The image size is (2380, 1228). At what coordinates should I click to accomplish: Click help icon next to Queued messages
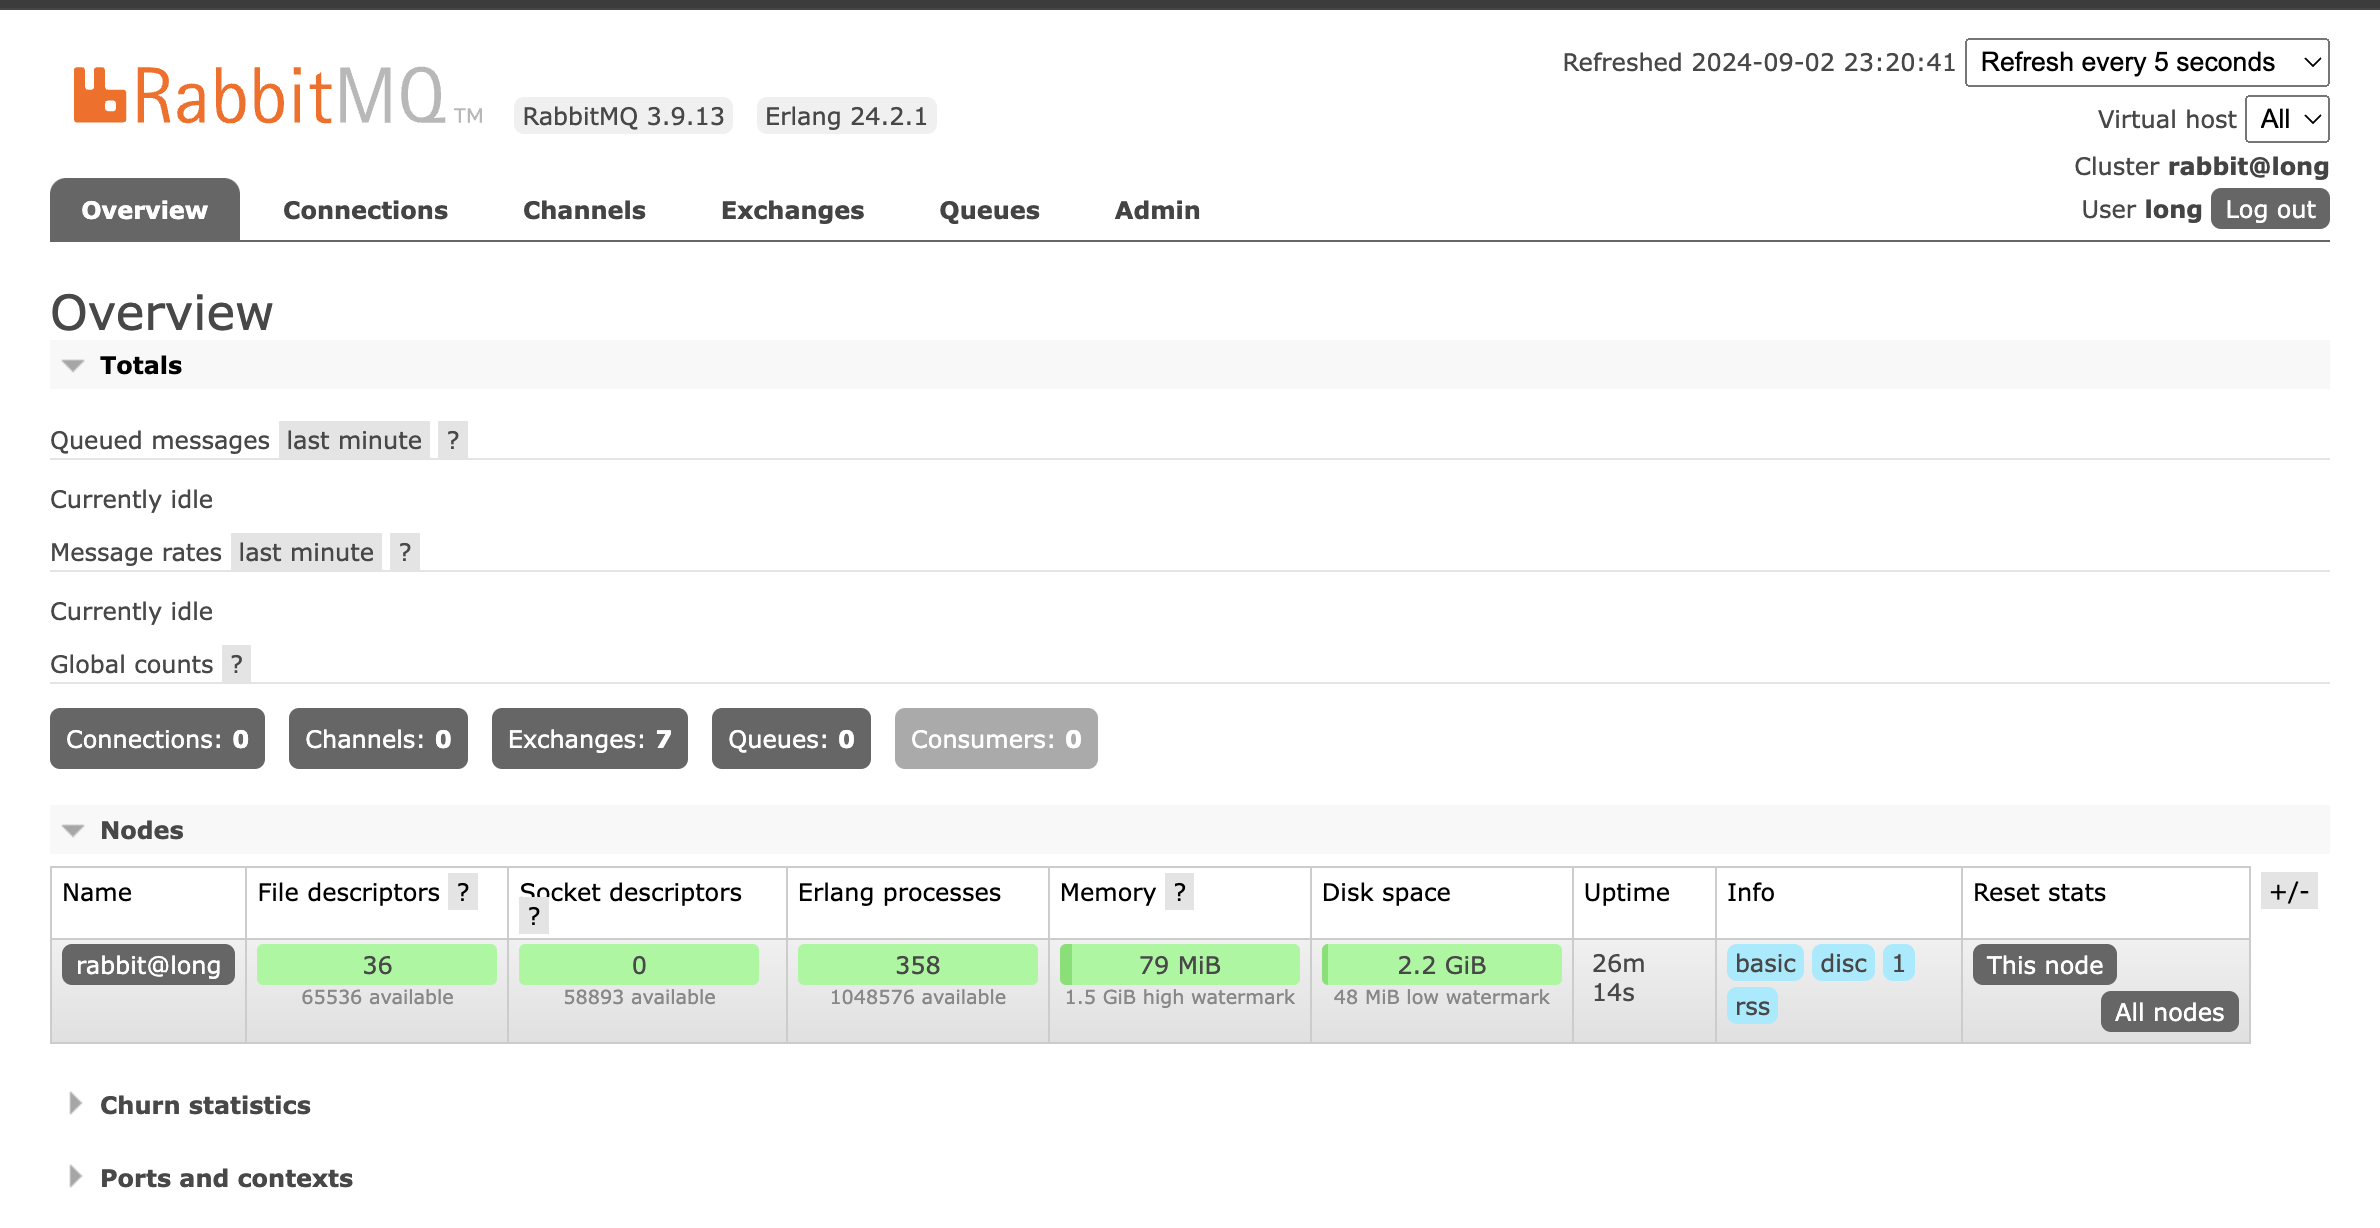click(x=453, y=440)
